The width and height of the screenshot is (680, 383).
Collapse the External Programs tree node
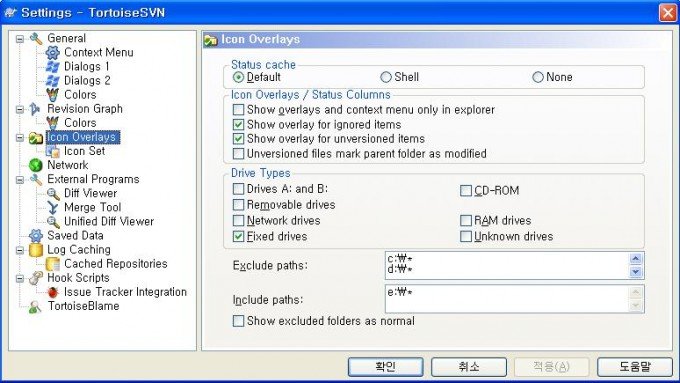coord(20,179)
